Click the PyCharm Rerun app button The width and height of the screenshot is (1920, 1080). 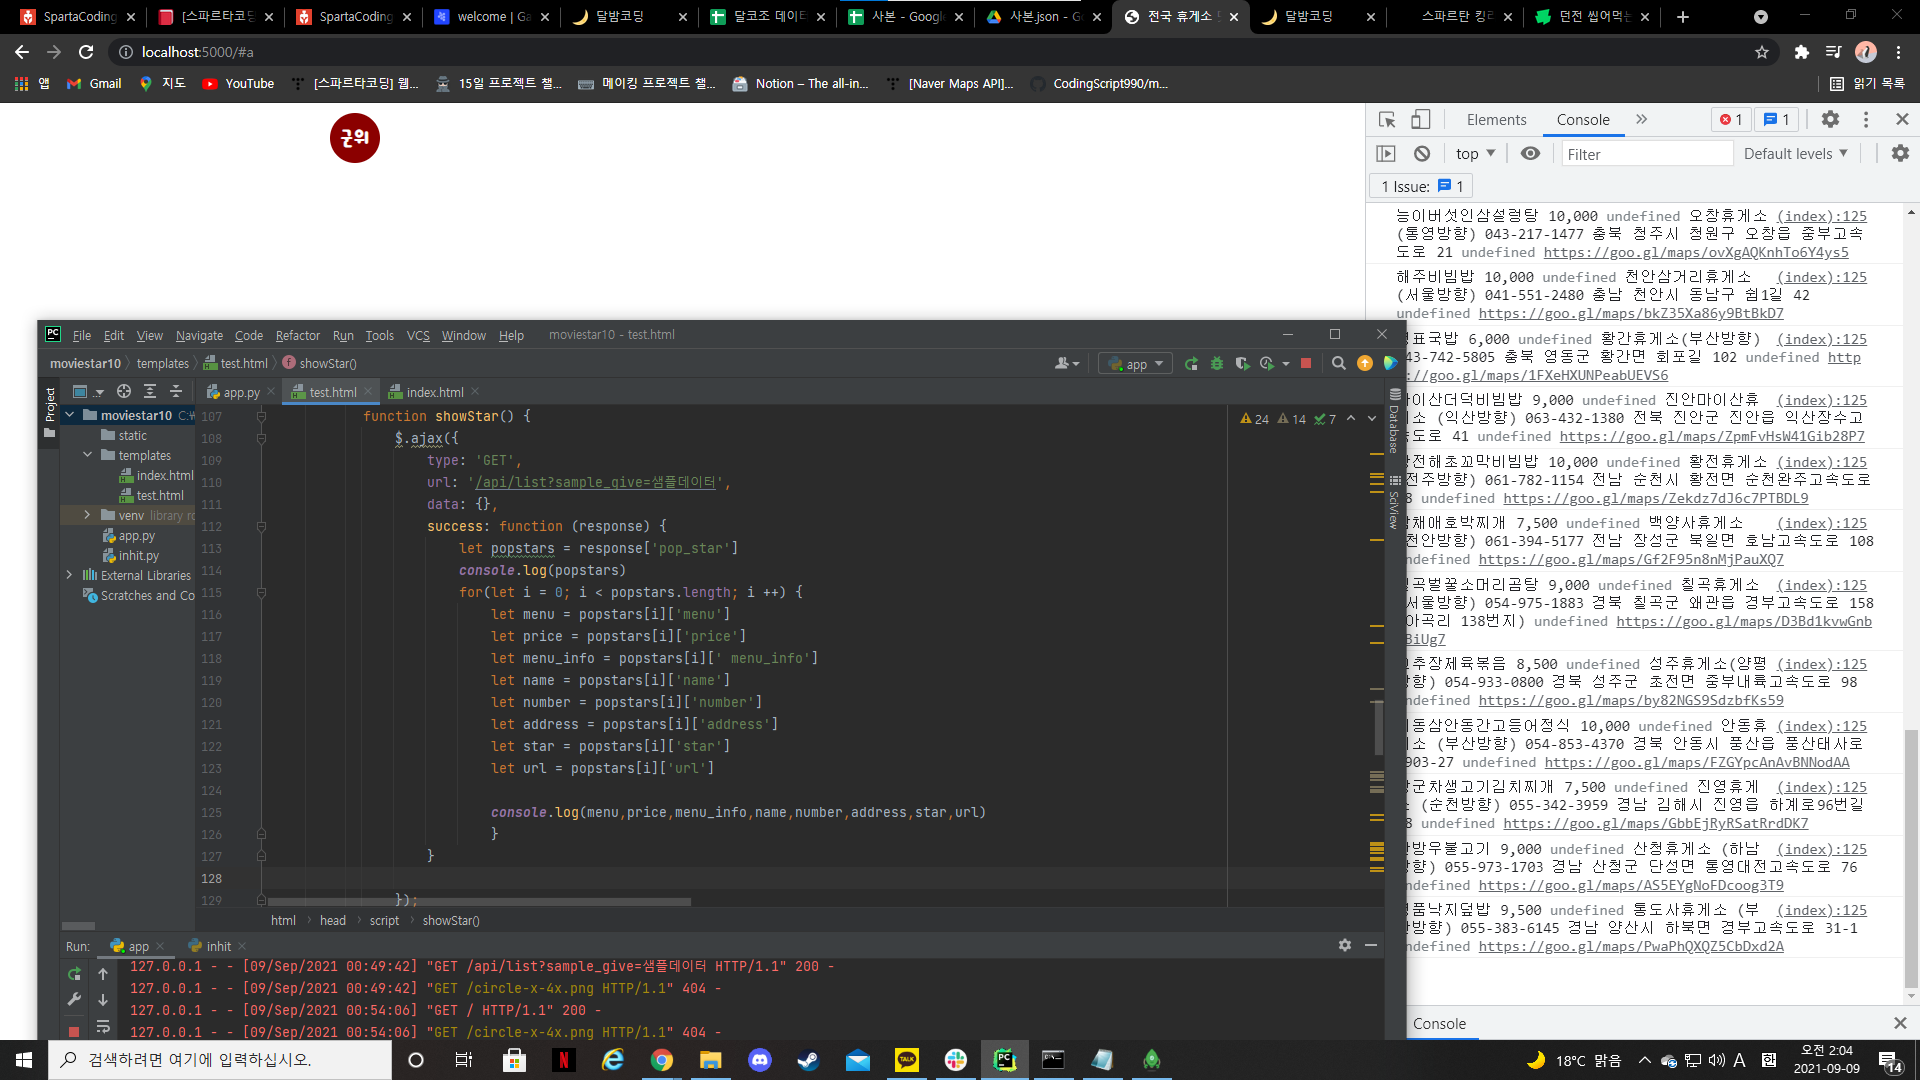[x=1191, y=364]
